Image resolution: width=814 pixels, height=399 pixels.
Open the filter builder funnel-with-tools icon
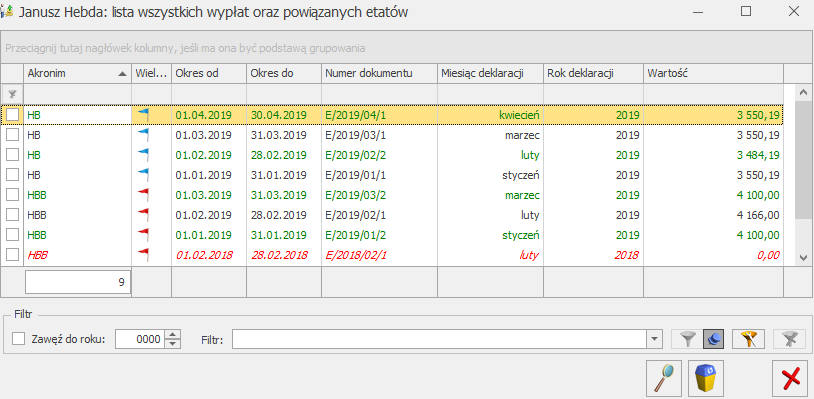click(748, 339)
